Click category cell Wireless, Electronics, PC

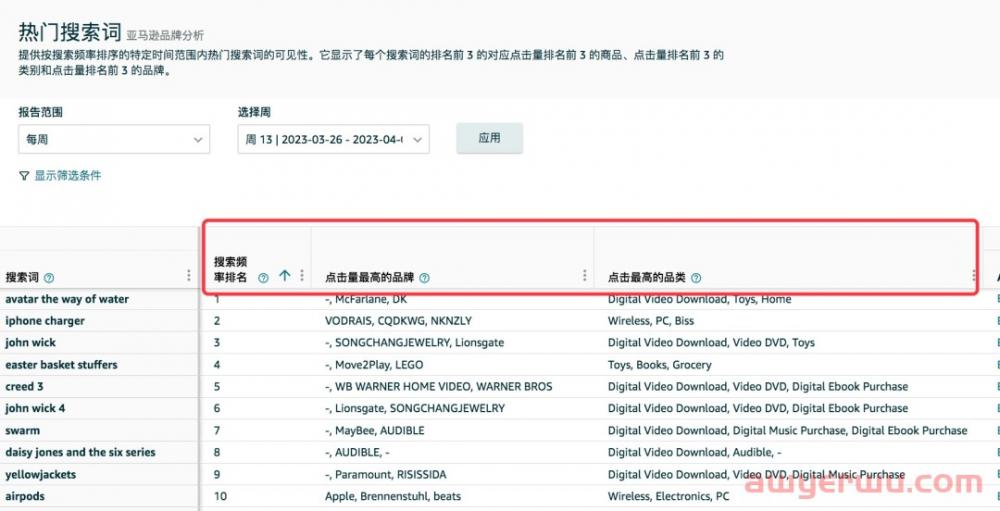(x=668, y=496)
